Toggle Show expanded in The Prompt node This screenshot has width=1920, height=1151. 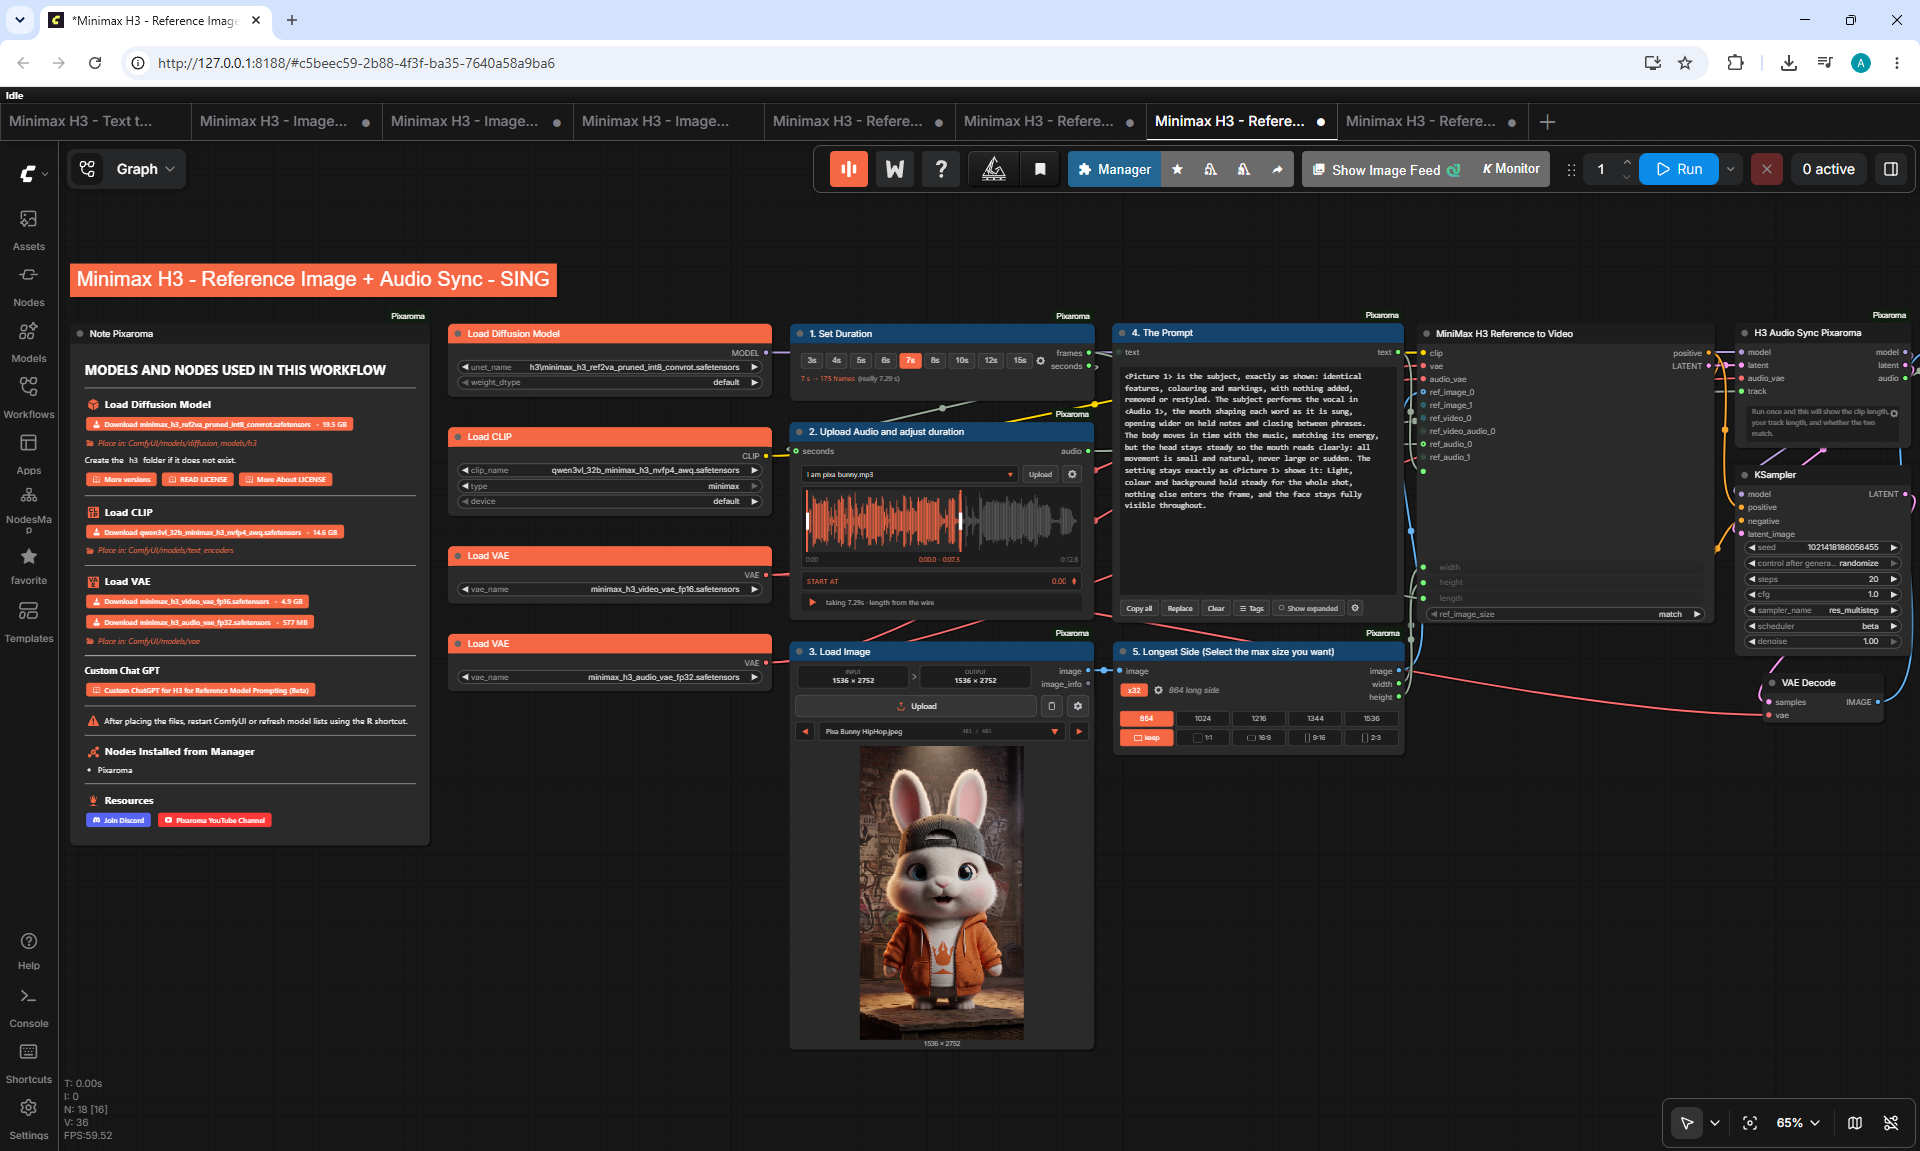point(1308,608)
